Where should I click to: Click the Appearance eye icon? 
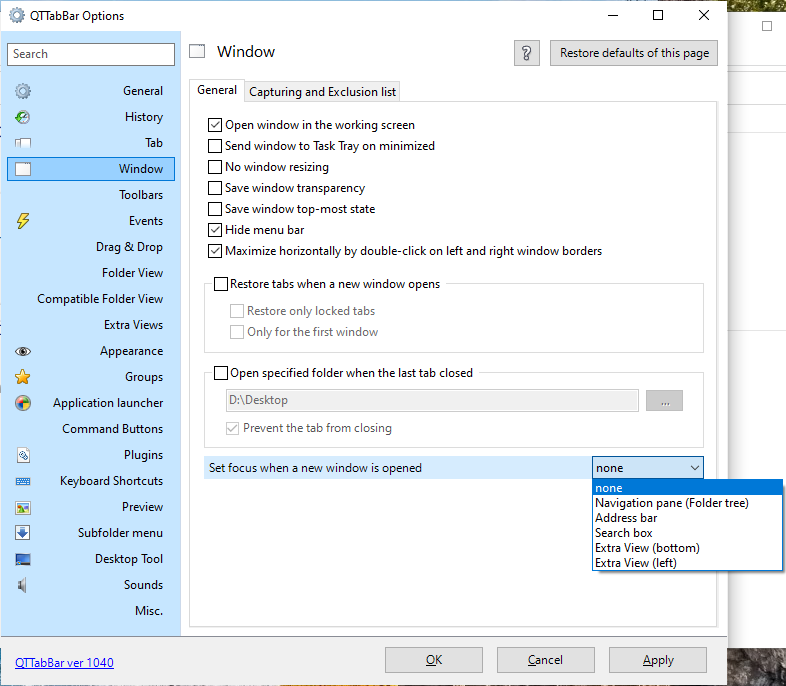pos(23,351)
